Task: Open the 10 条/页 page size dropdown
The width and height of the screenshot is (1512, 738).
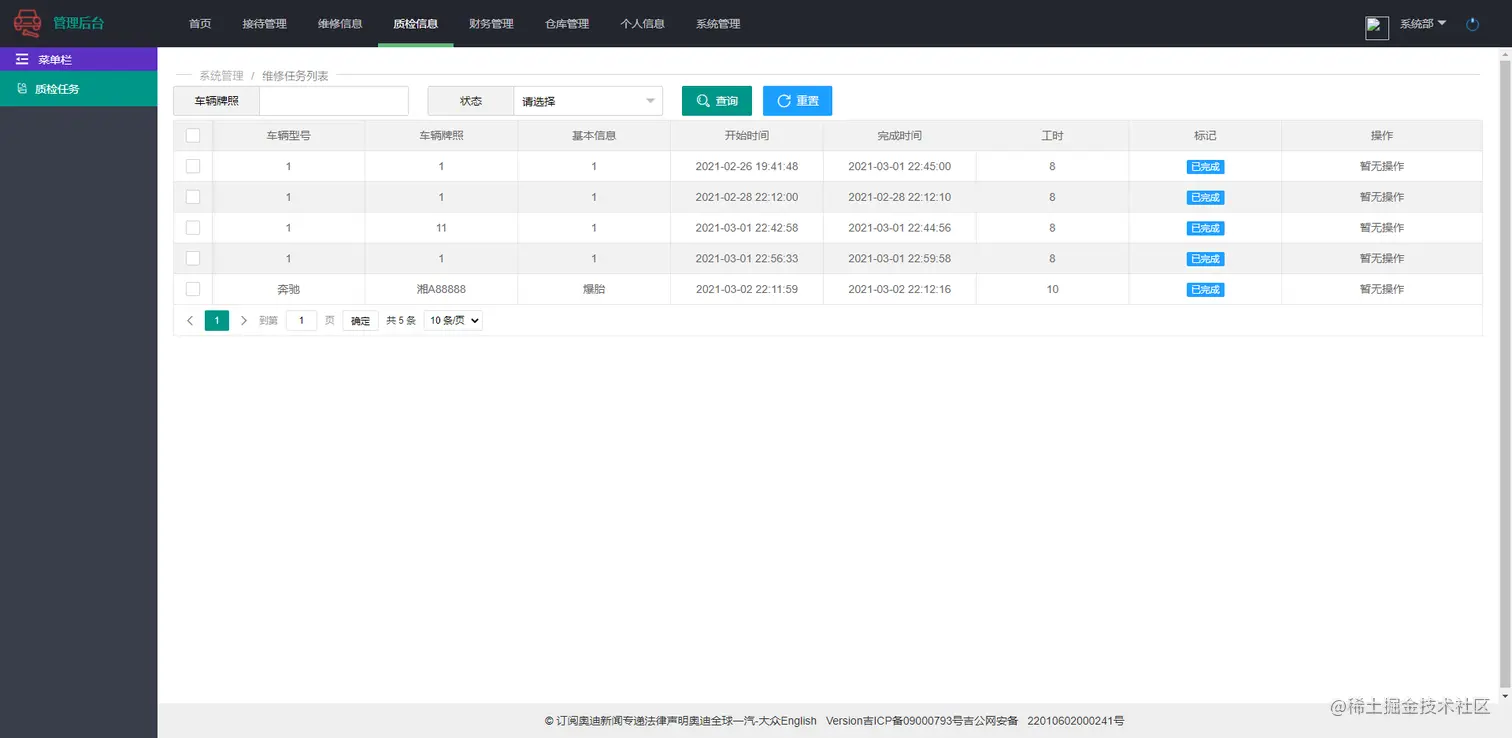Action: point(453,321)
